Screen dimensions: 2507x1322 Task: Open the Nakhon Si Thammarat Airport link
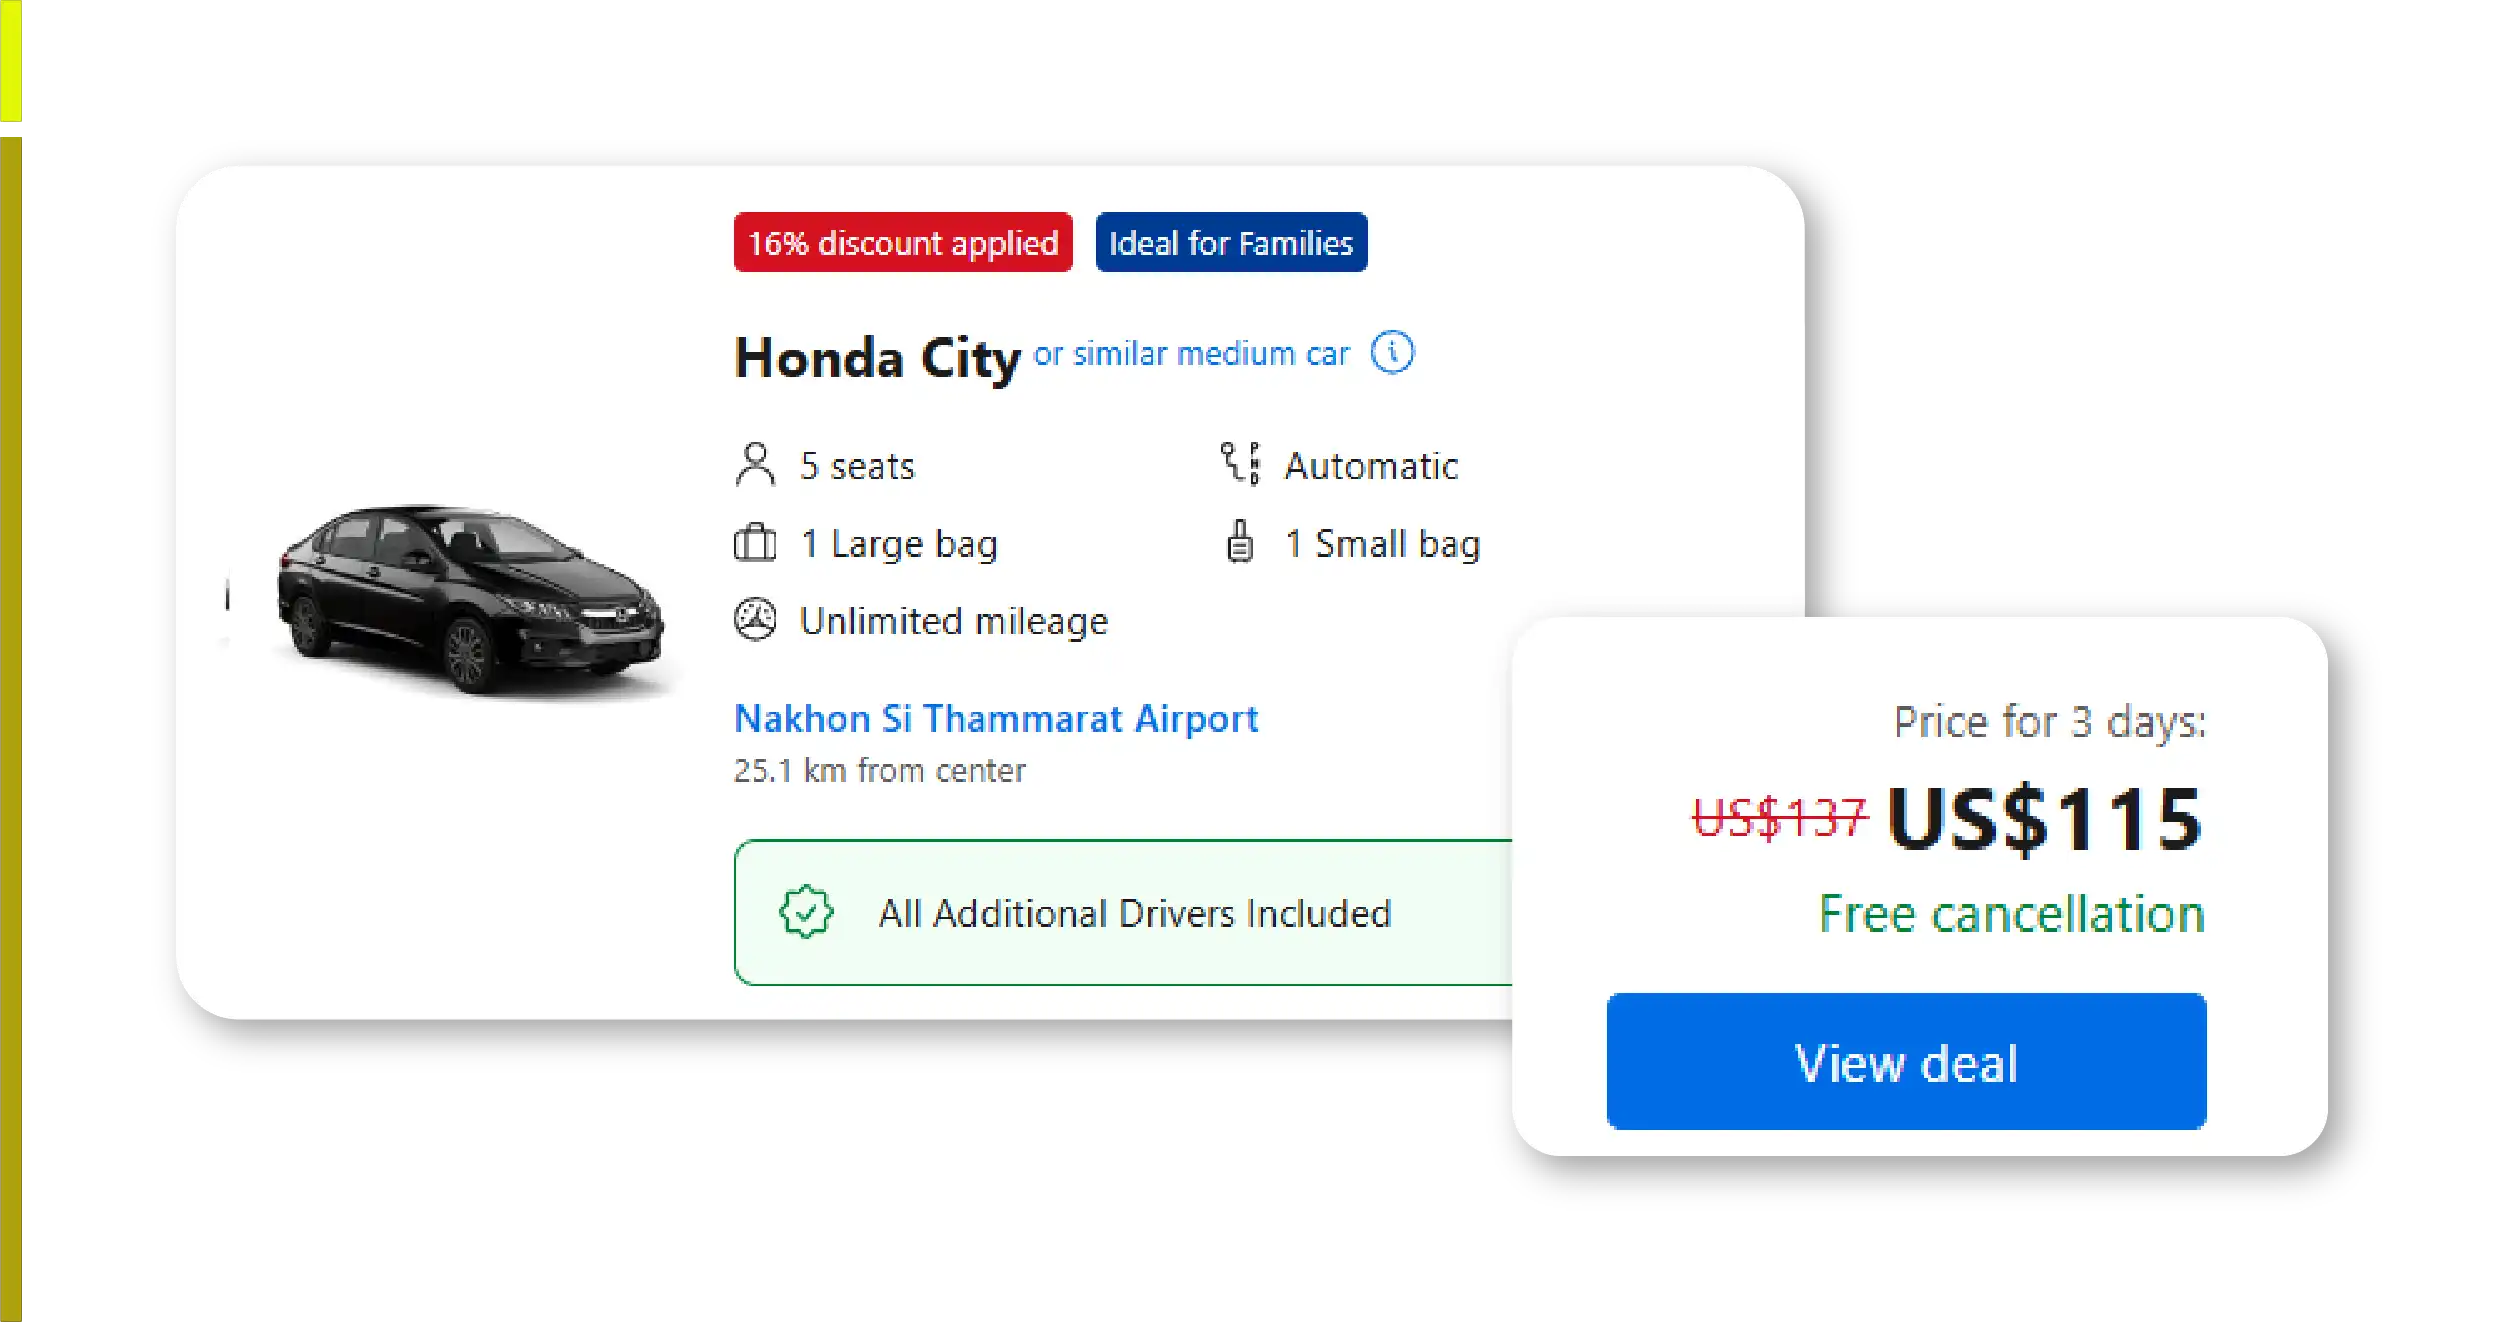point(996,719)
